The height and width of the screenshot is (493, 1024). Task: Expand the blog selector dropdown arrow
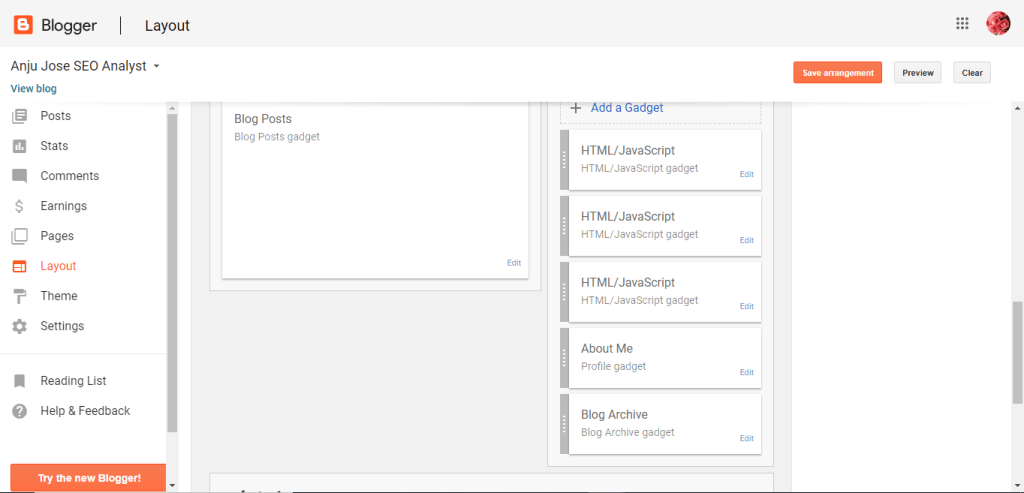pyautogui.click(x=157, y=66)
